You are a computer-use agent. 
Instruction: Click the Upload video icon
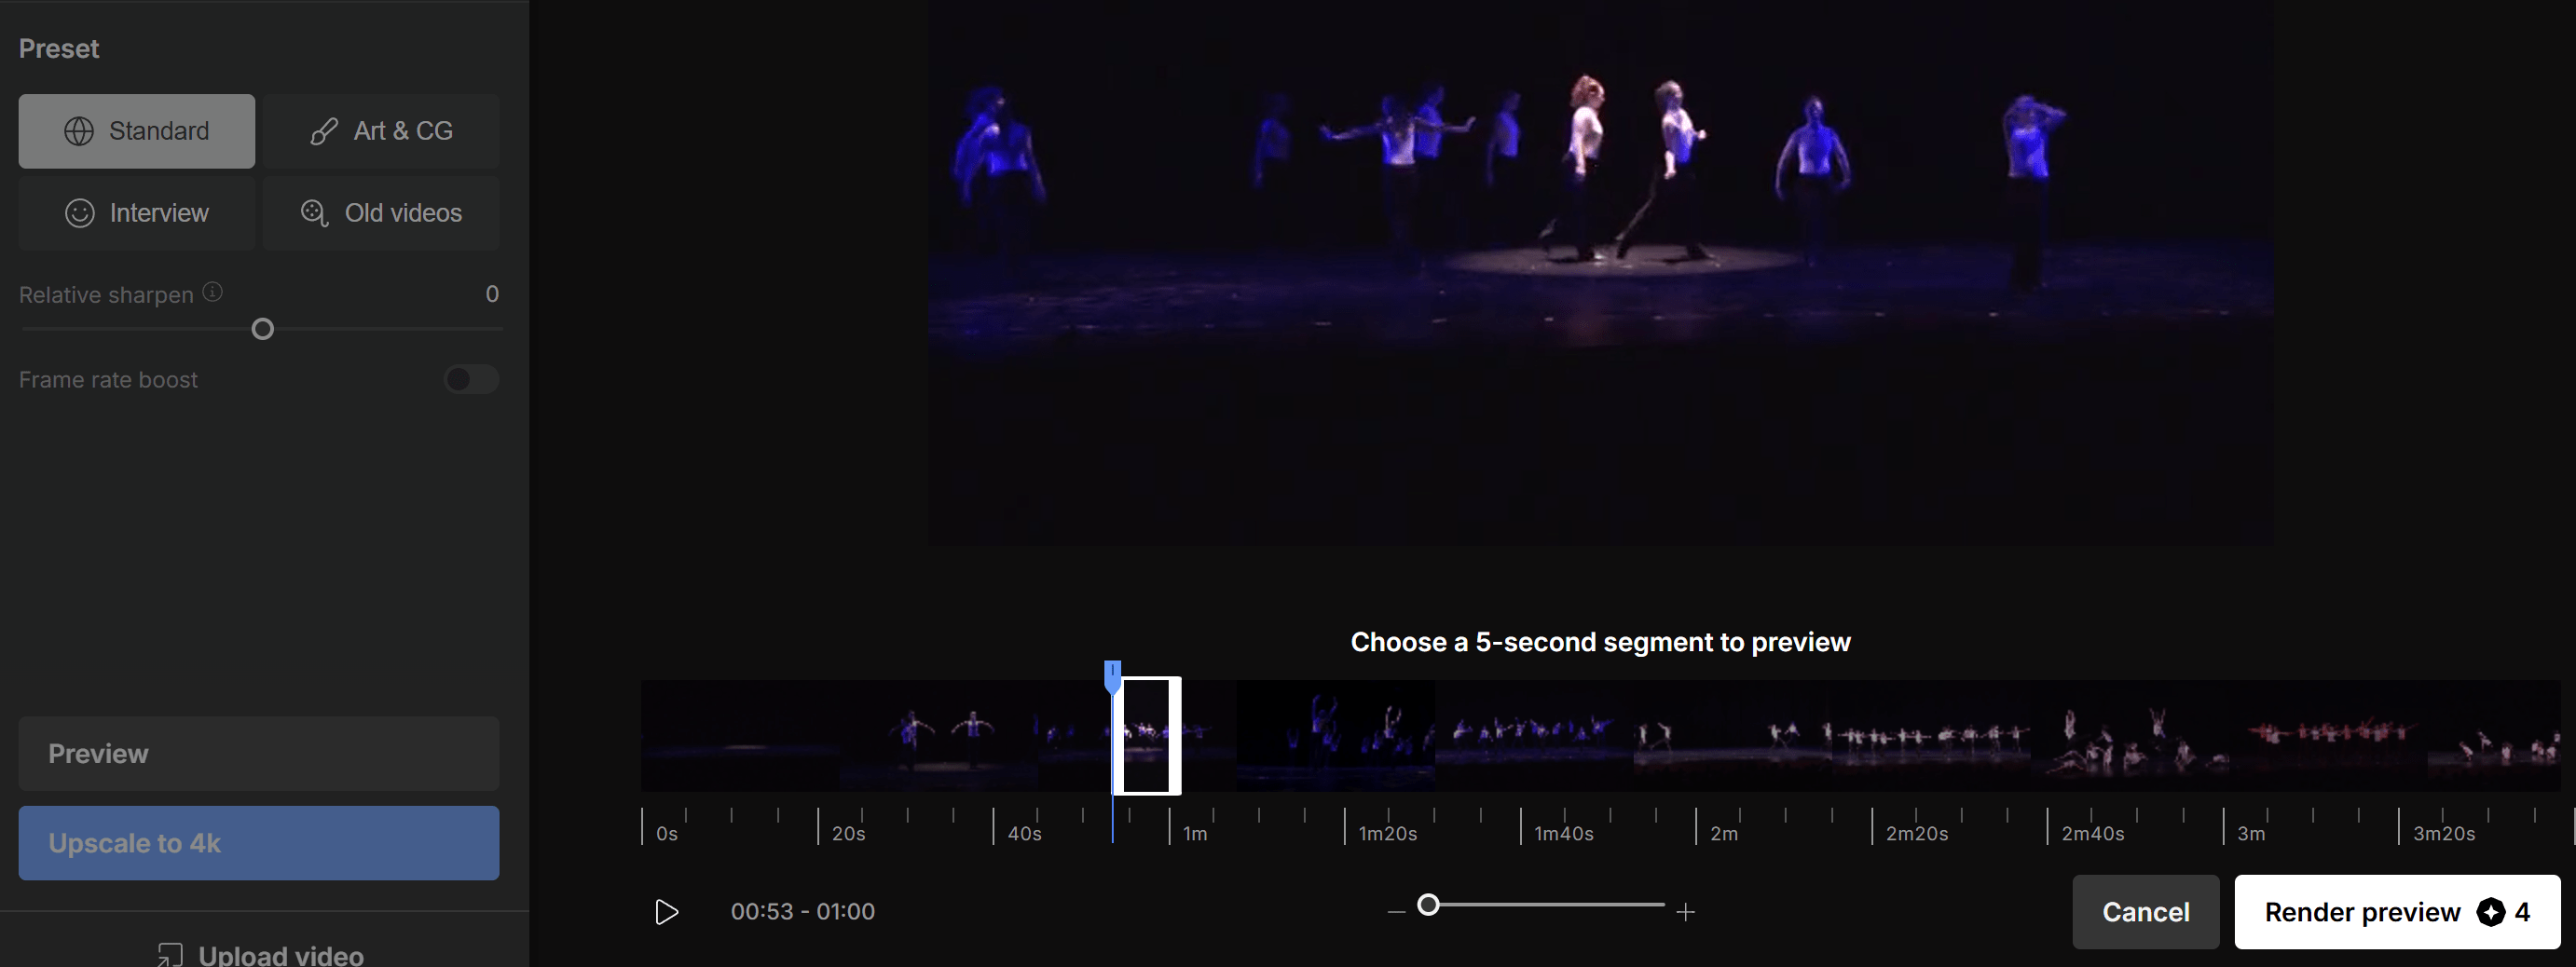[170, 955]
